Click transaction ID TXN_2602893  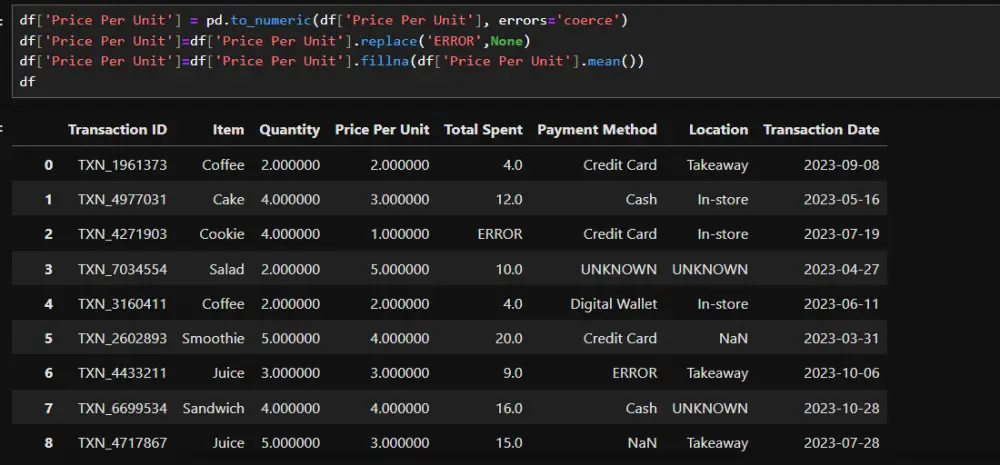pyautogui.click(x=122, y=338)
